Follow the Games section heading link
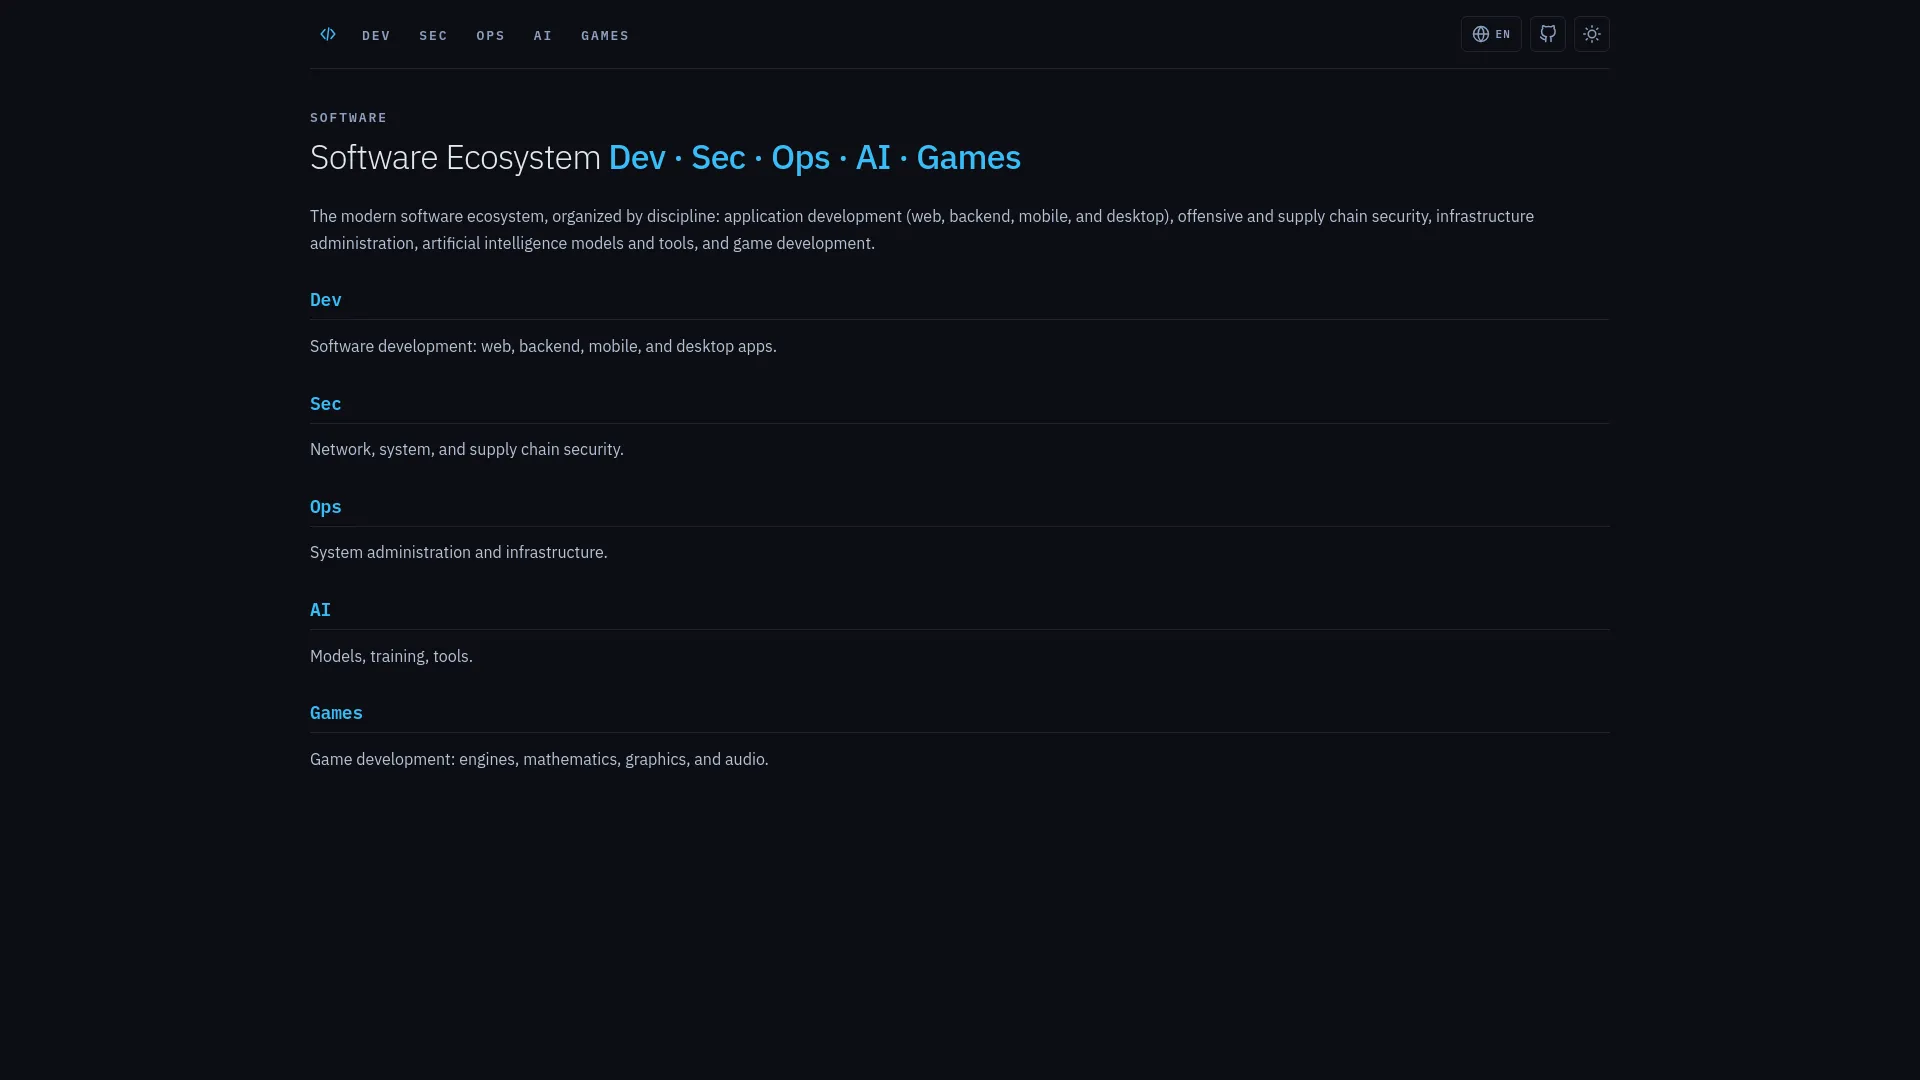Viewport: 1920px width, 1080px height. (x=336, y=713)
